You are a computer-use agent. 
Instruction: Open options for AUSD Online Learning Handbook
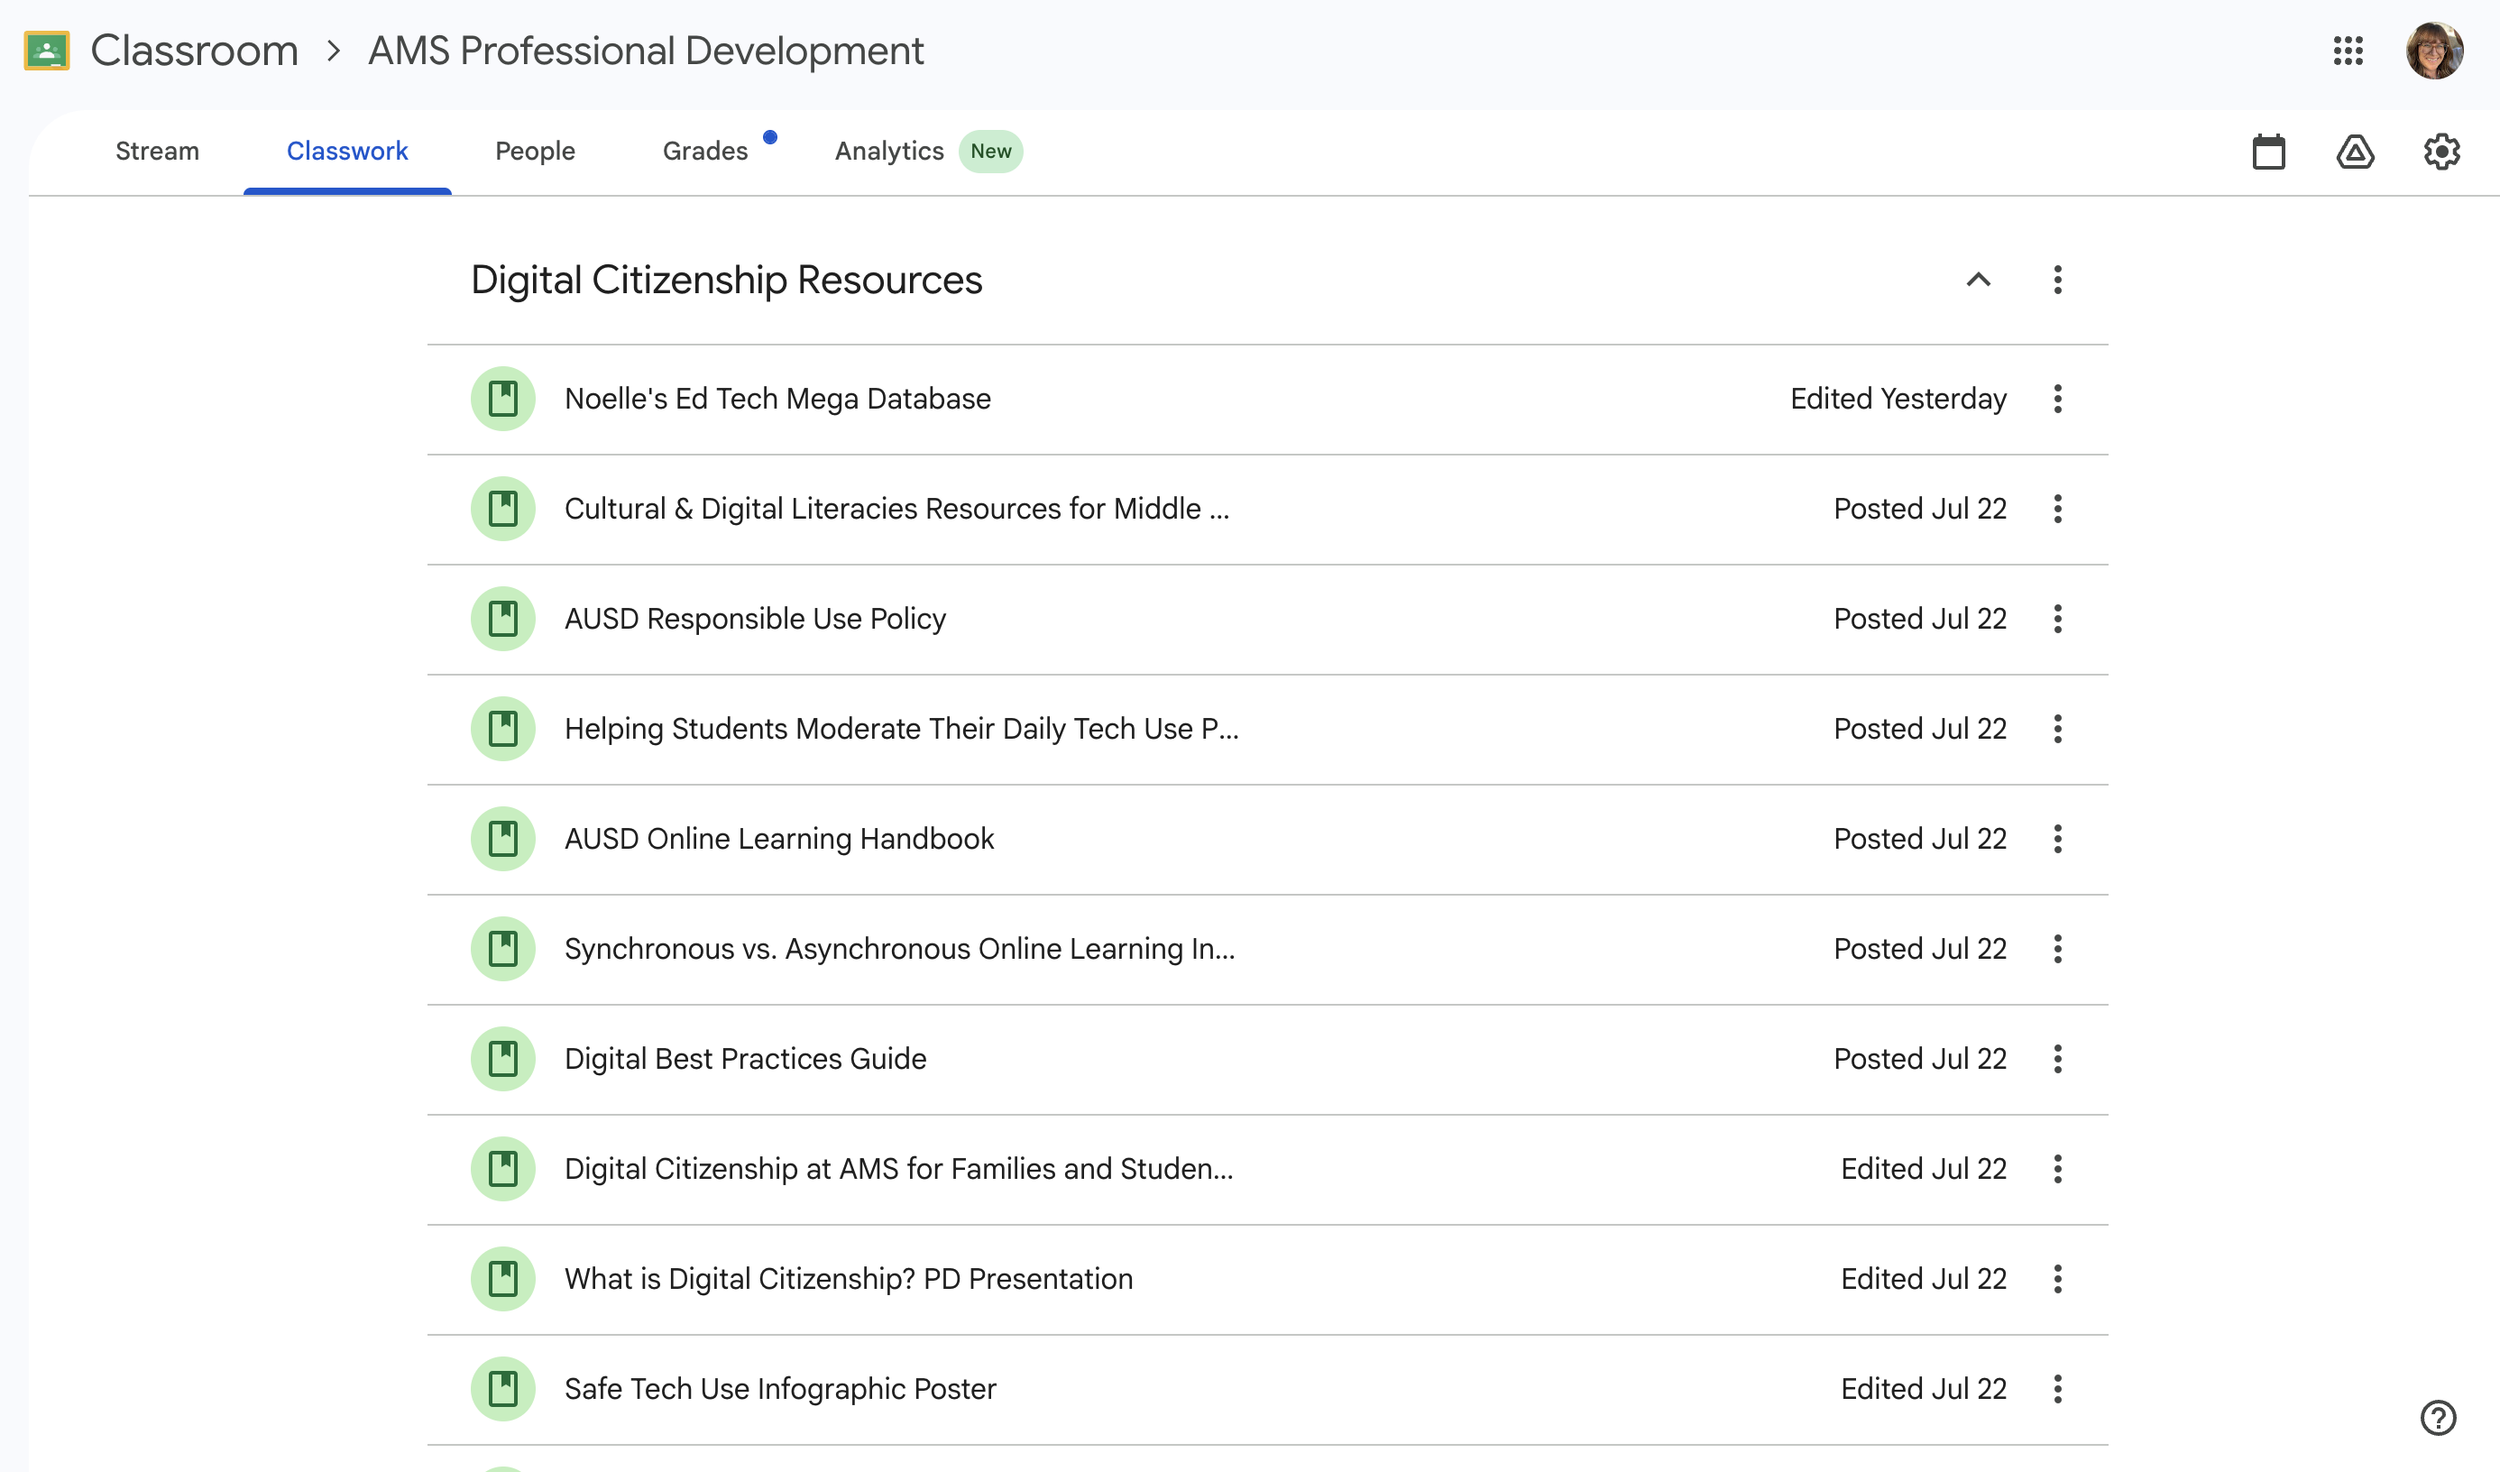click(2057, 839)
